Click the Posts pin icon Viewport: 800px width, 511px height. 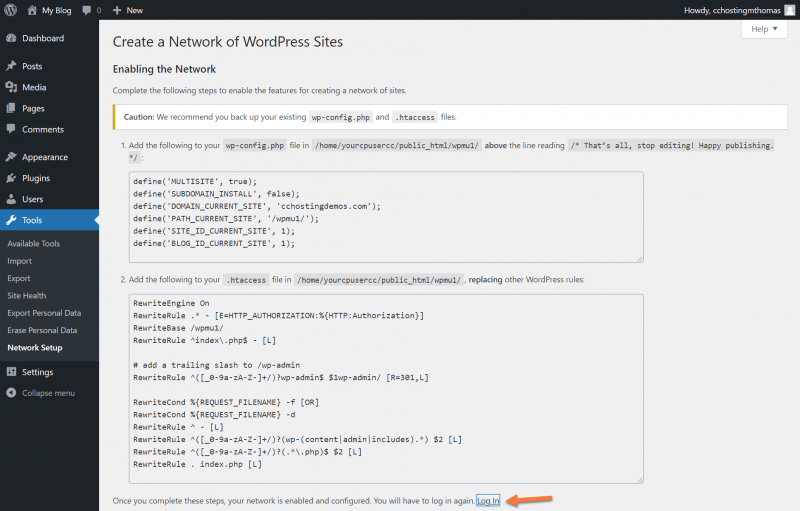click(11, 66)
